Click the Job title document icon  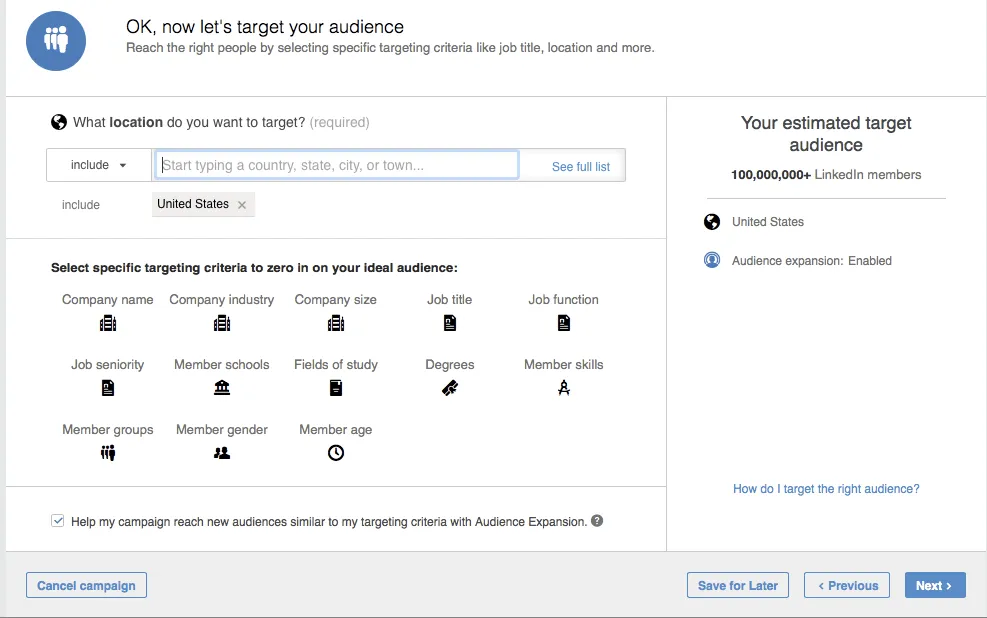(449, 323)
